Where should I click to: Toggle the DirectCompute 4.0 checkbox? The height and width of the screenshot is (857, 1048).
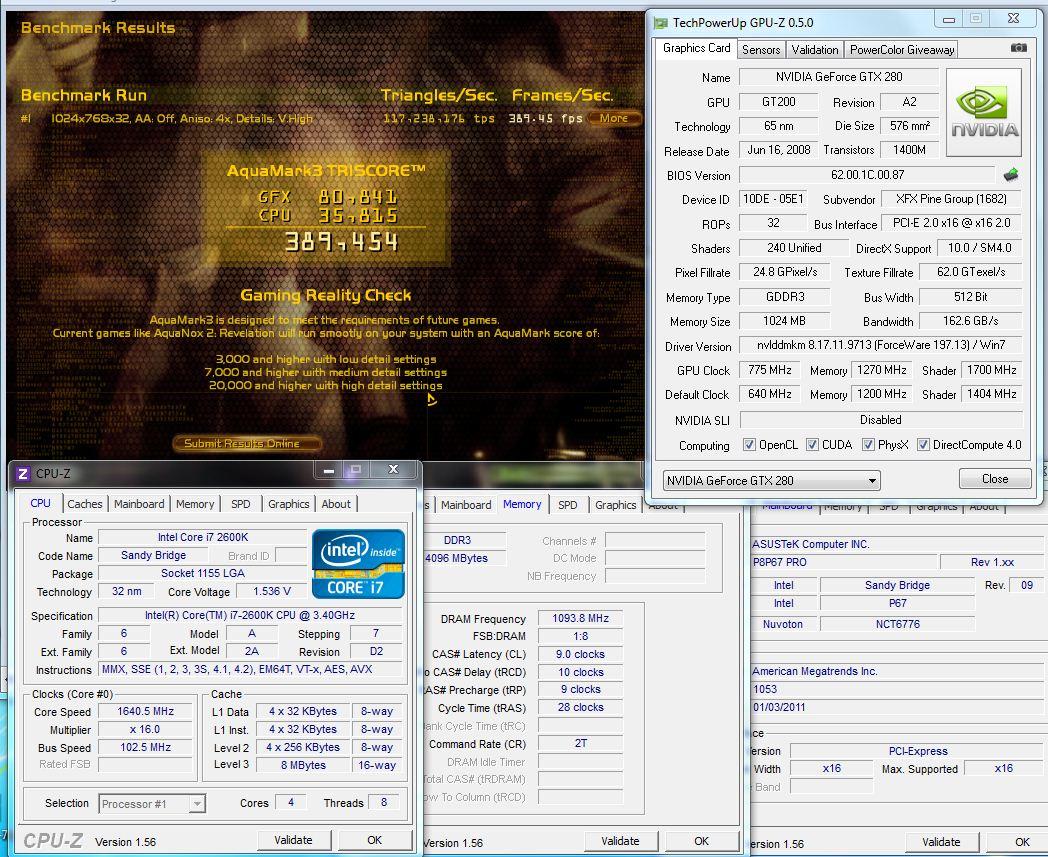(x=923, y=445)
